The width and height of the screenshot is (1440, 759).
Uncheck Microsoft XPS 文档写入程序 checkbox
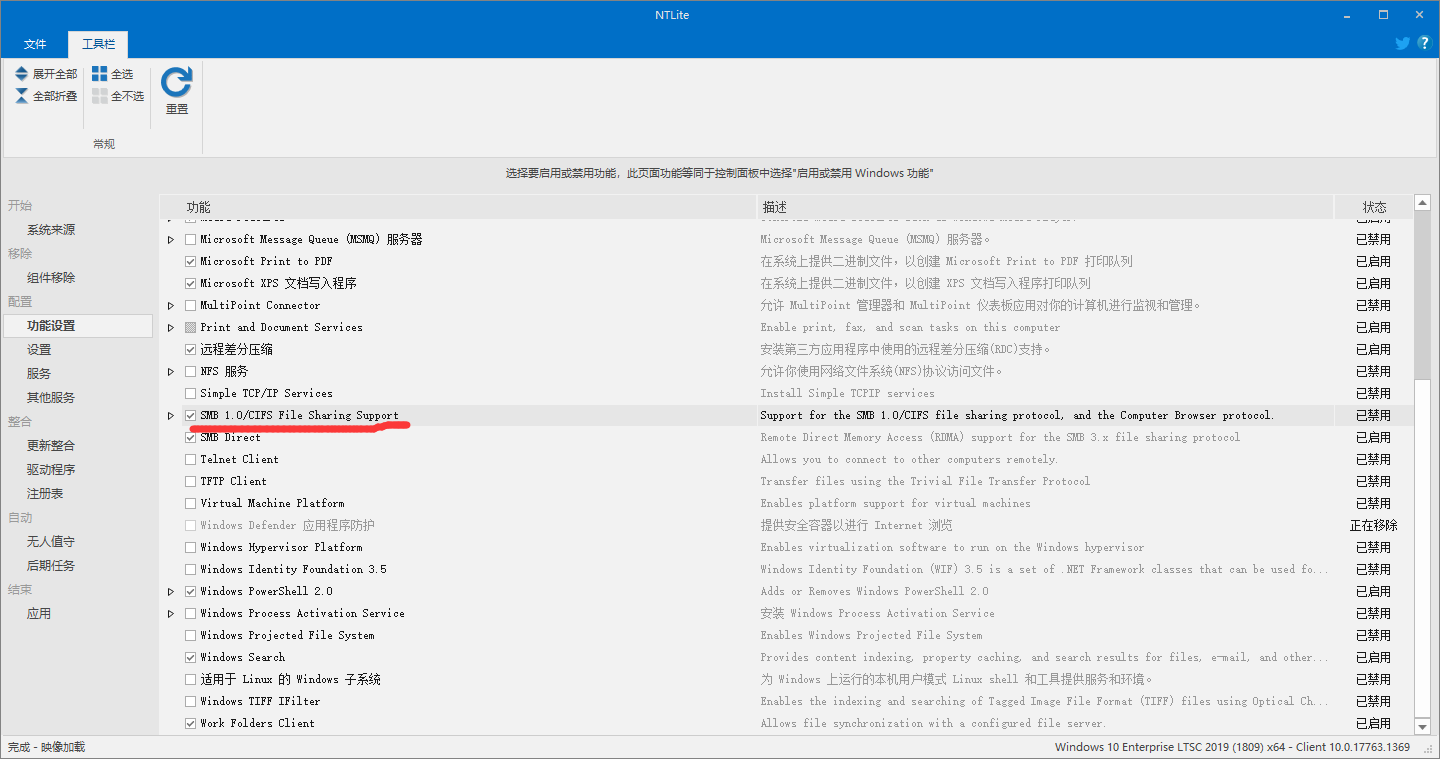[x=191, y=284]
